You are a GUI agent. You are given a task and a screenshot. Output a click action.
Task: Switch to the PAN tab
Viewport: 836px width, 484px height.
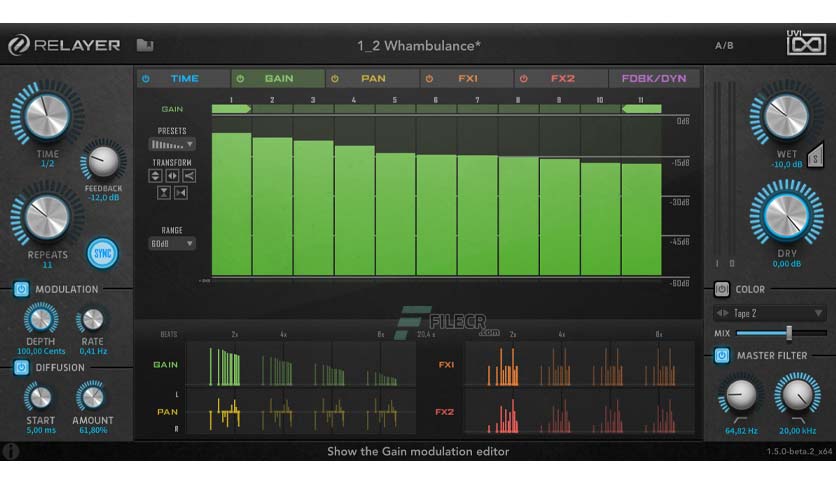click(373, 78)
